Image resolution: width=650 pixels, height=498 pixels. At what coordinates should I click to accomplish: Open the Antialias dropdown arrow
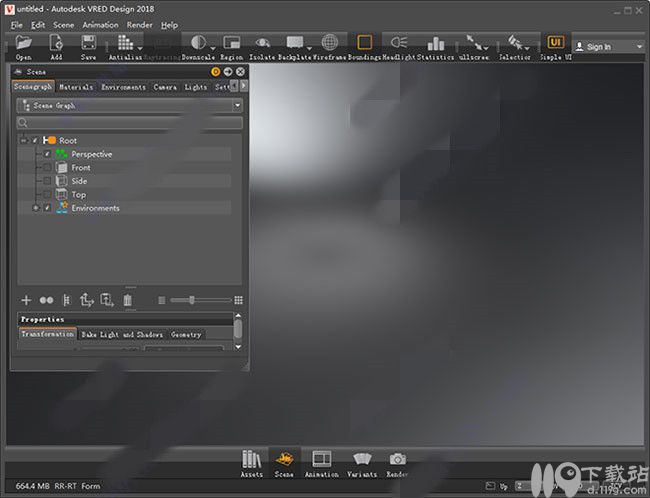click(x=140, y=48)
